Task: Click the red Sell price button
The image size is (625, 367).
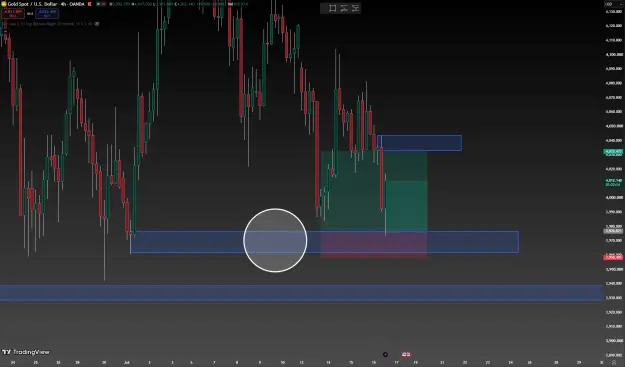Action: pyautogui.click(x=13, y=13)
